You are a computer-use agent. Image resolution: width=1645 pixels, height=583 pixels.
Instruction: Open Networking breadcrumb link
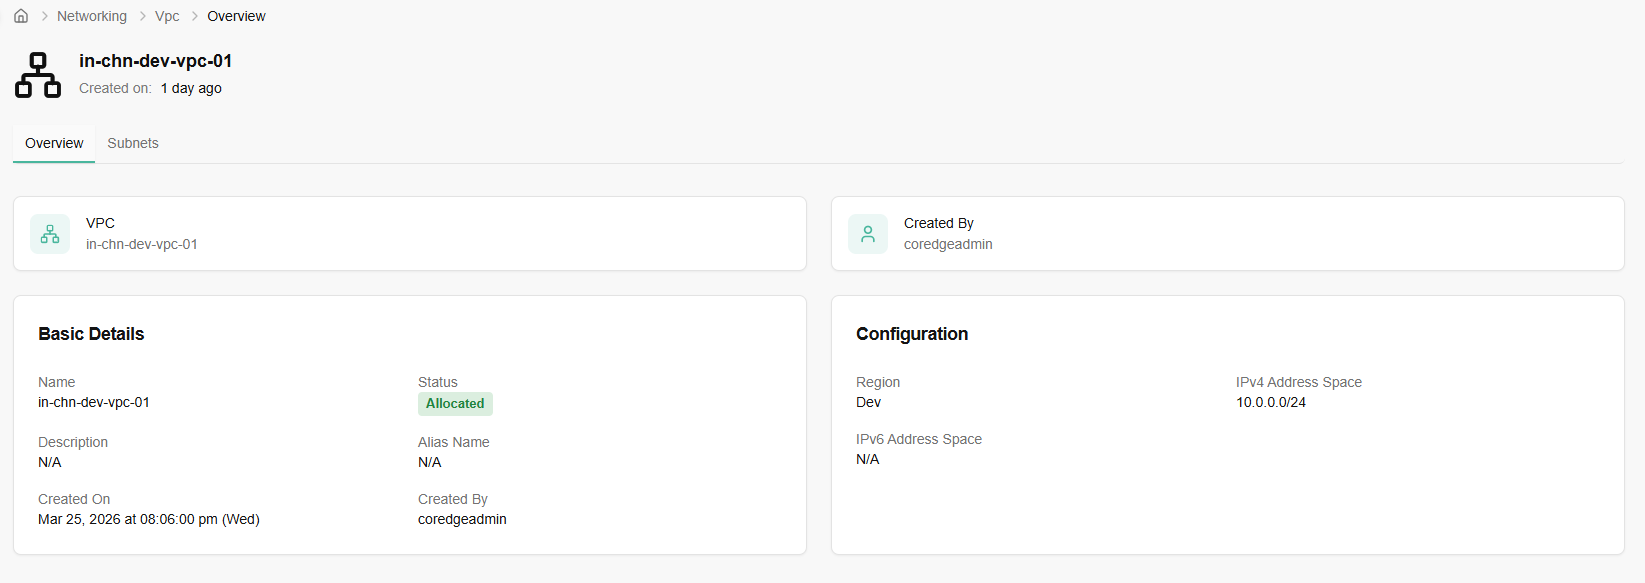[x=92, y=16]
